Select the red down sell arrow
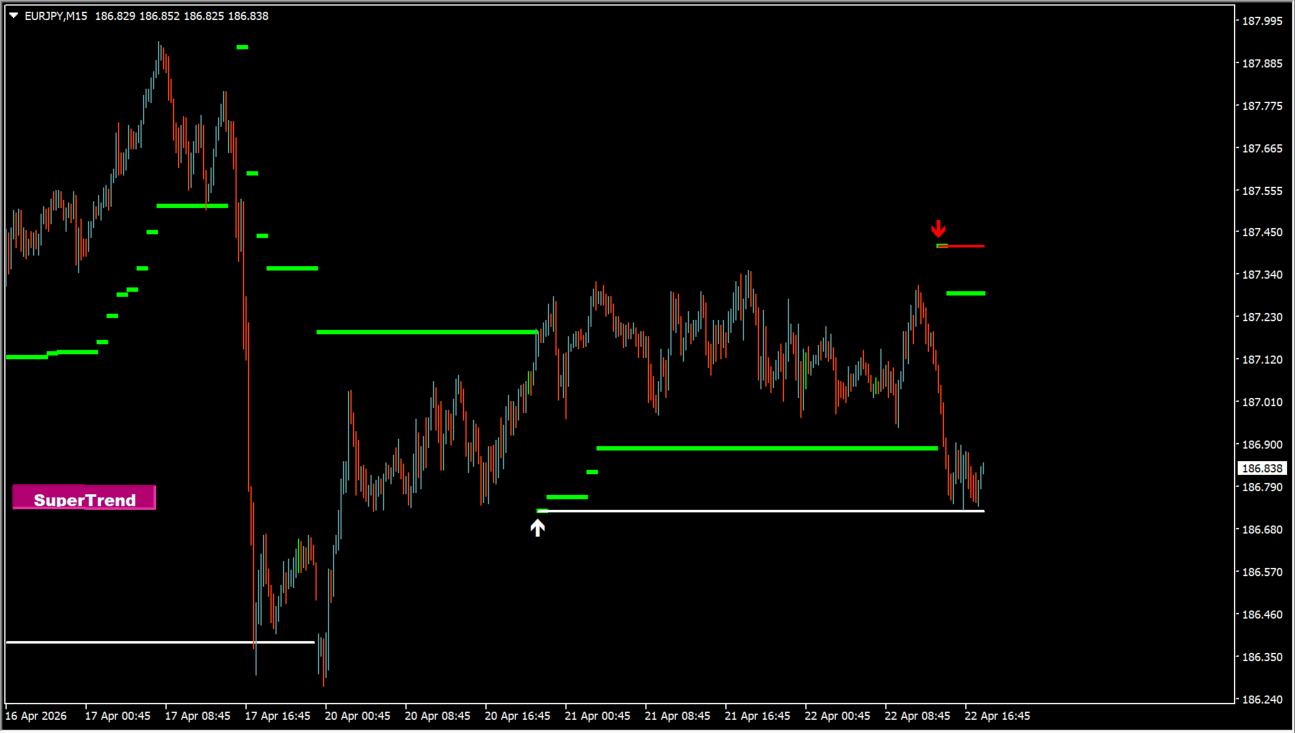The image size is (1295, 733). 938,229
